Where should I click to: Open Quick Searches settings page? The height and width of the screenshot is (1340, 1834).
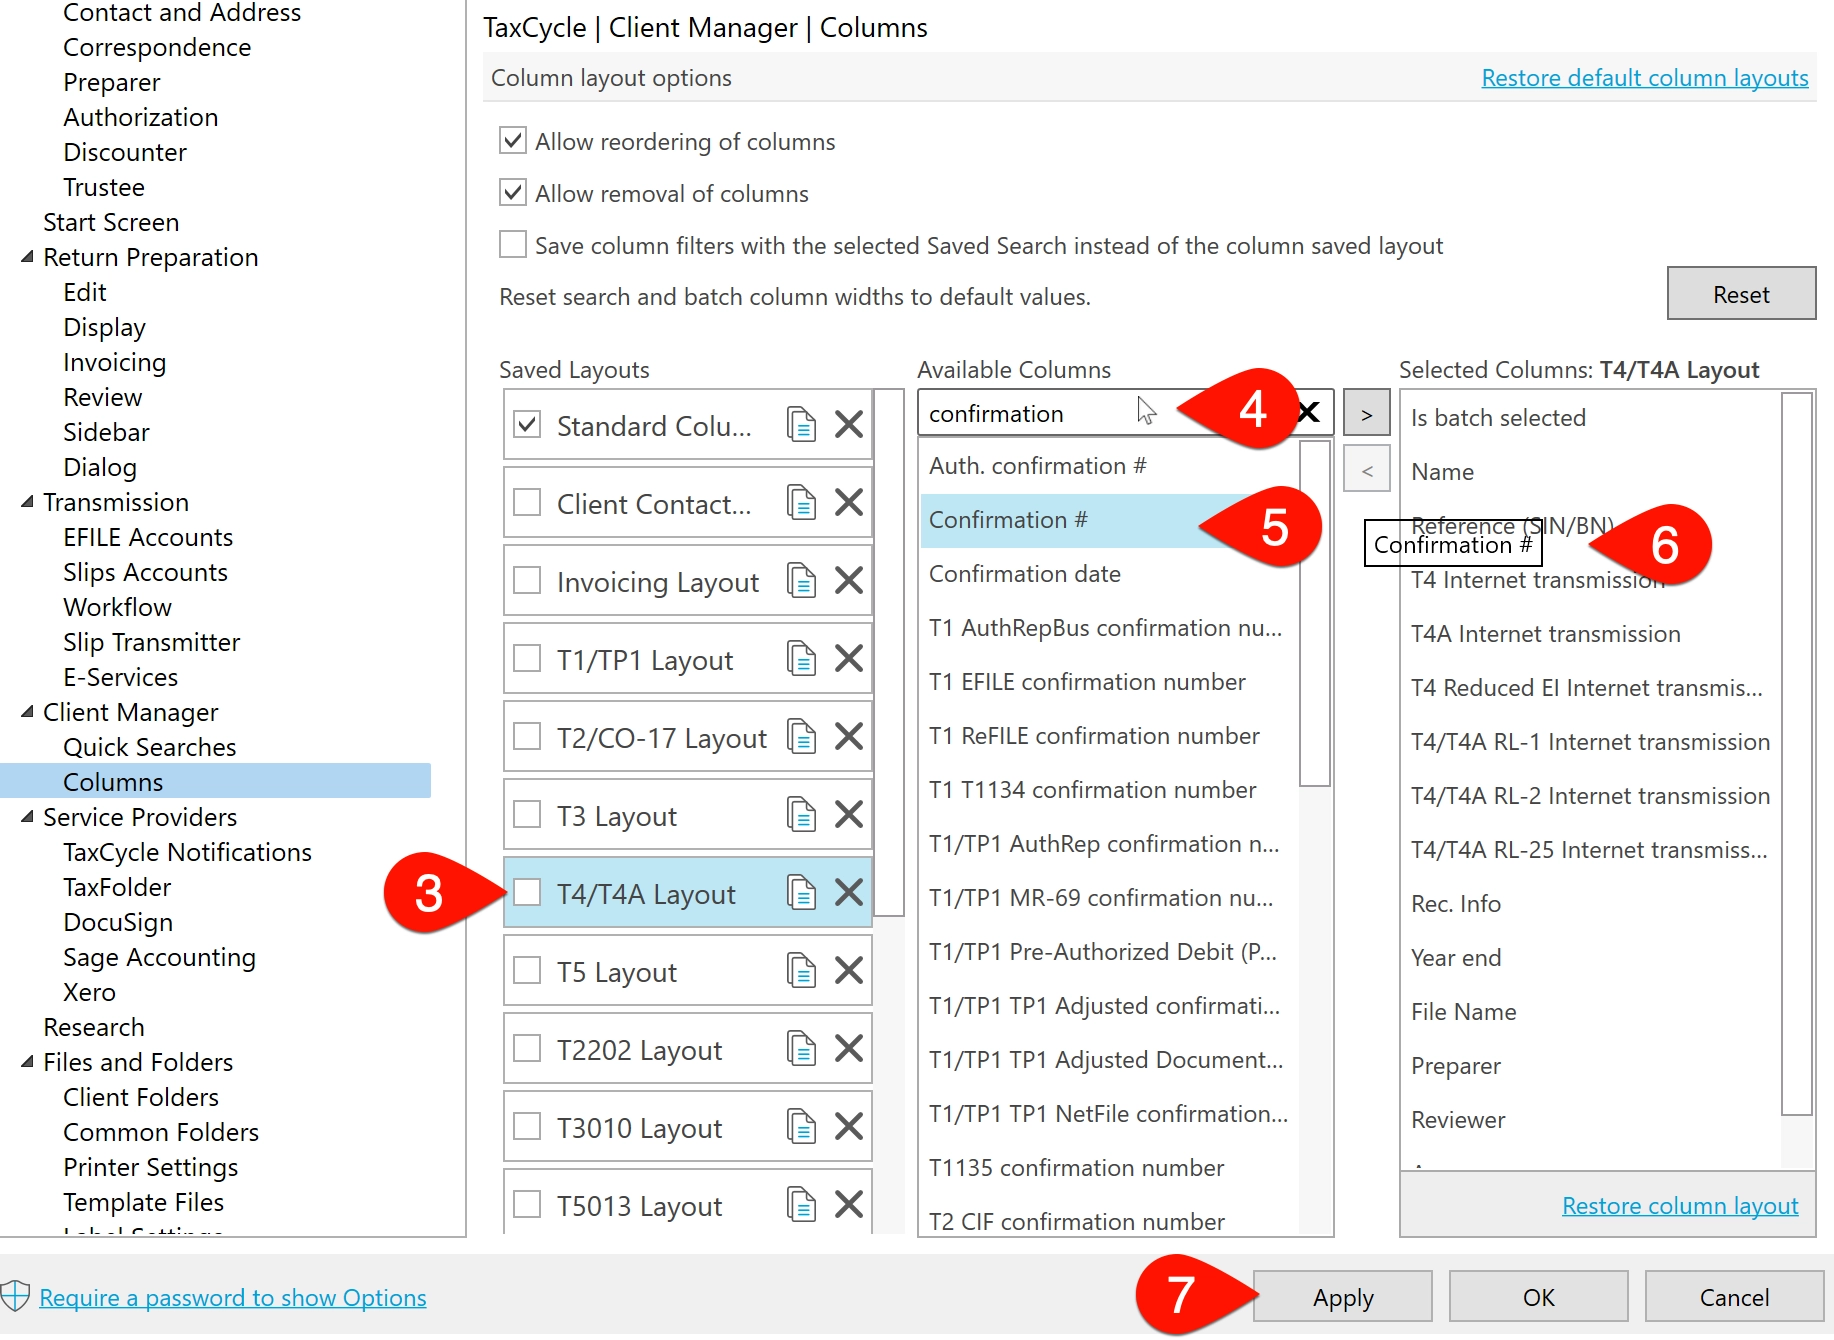point(150,747)
